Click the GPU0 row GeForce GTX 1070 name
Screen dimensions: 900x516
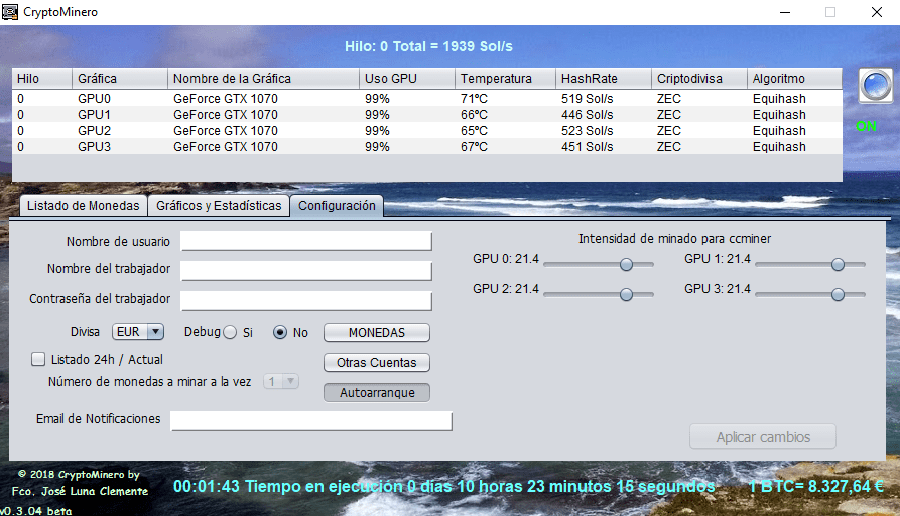pos(263,99)
